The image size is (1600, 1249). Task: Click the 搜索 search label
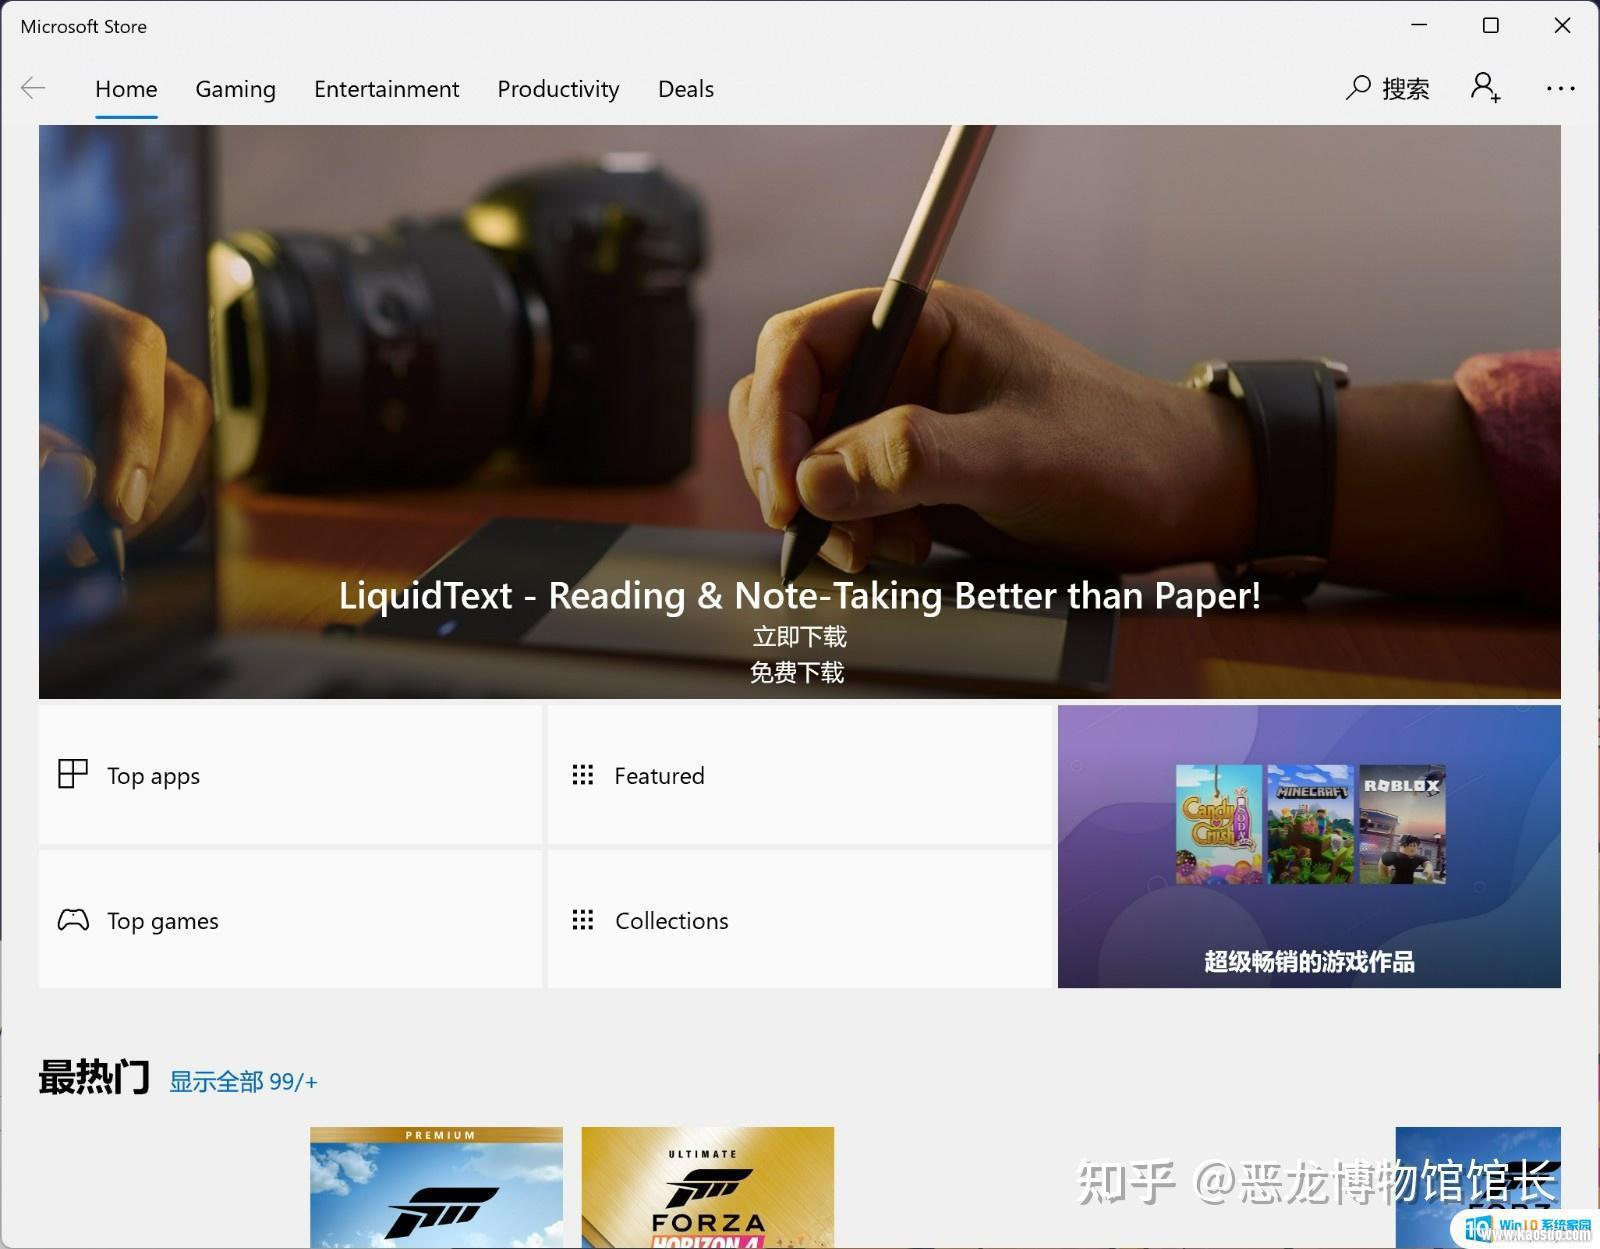coord(1406,89)
